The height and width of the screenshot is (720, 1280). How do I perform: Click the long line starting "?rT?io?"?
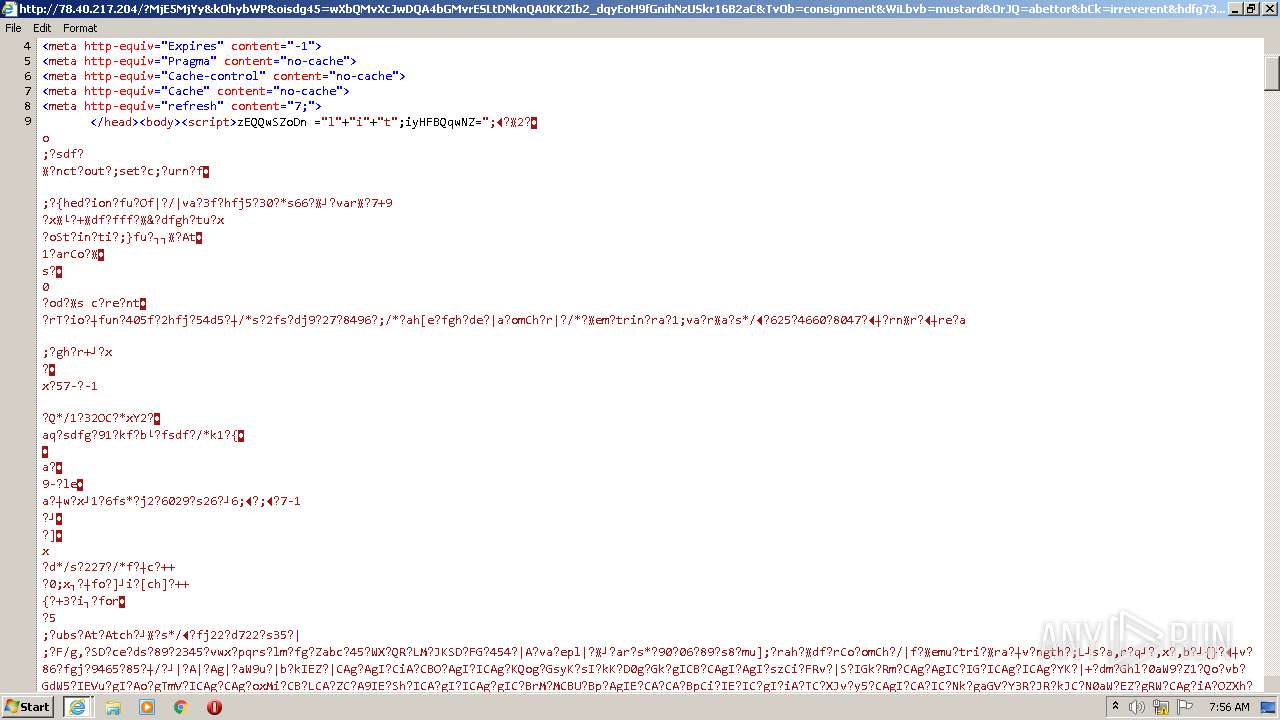[x=504, y=320]
